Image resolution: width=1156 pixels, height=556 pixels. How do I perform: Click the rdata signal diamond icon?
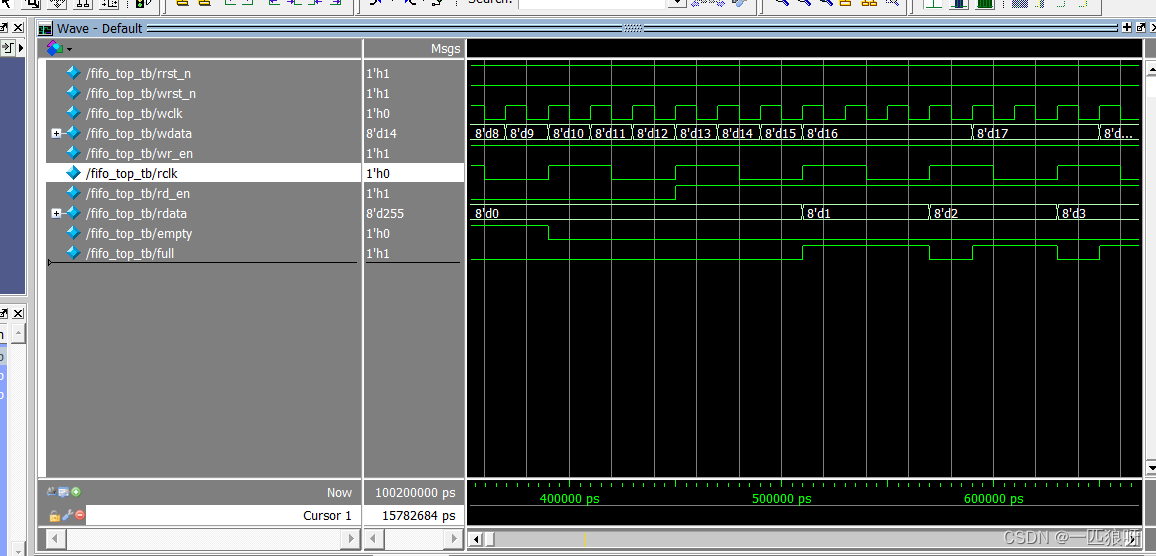click(x=73, y=213)
